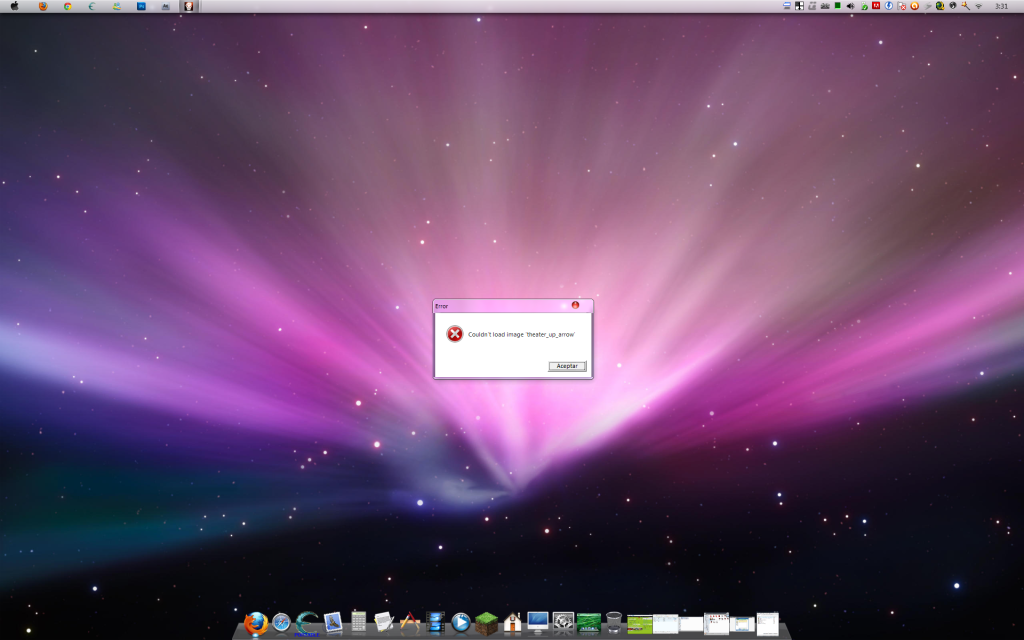This screenshot has width=1024, height=640.
Task: Click the volume speaker tray icon
Action: [850, 6]
